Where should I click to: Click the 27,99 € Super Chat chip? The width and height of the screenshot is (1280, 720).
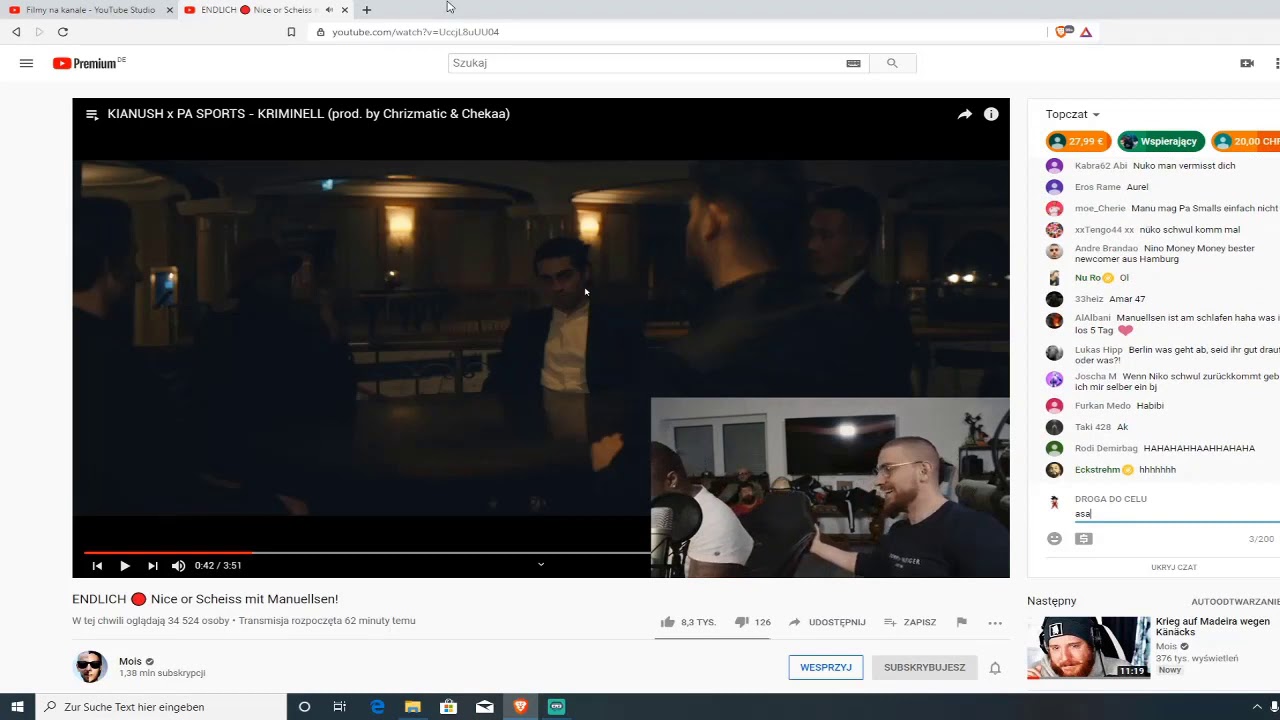1078,142
